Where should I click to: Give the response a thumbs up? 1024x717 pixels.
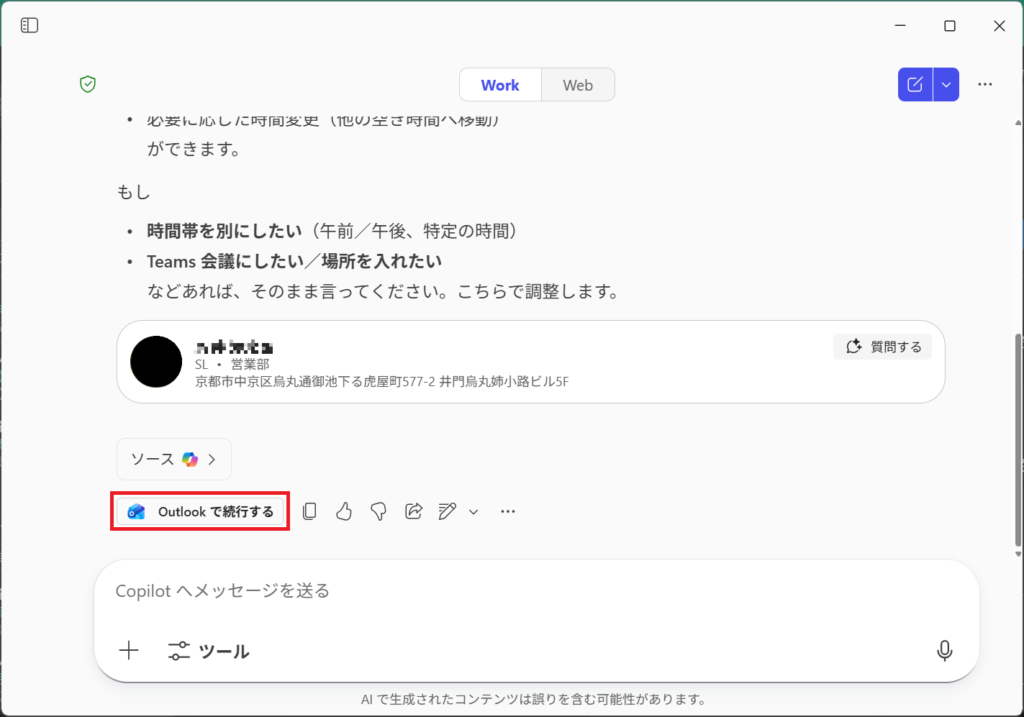[x=344, y=511]
